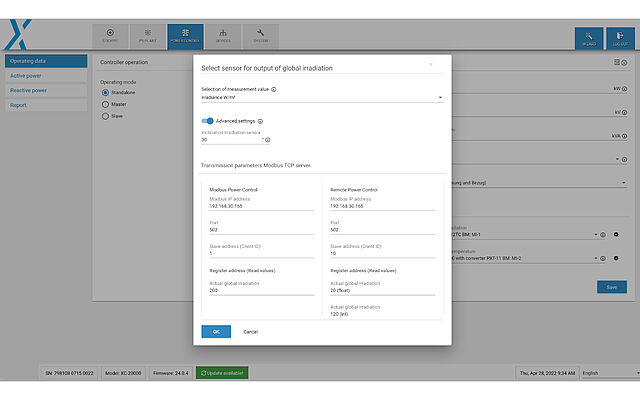Click the Log out button
The width and height of the screenshot is (640, 400).
pos(620,38)
